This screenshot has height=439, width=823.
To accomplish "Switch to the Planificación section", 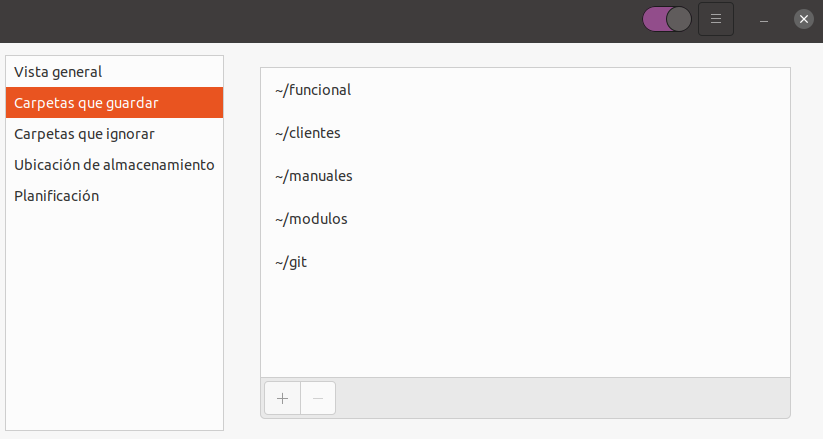I will pos(114,196).
